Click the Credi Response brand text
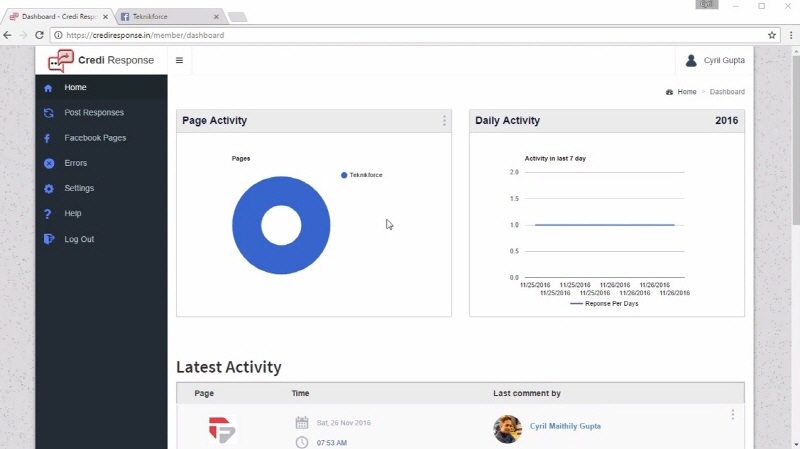This screenshot has height=449, width=800. (116, 60)
